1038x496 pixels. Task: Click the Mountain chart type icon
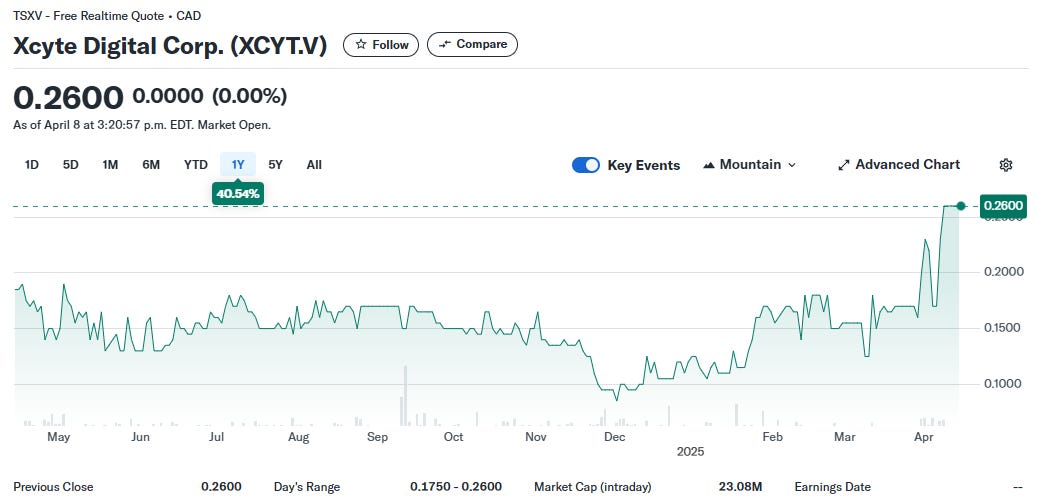coord(709,165)
